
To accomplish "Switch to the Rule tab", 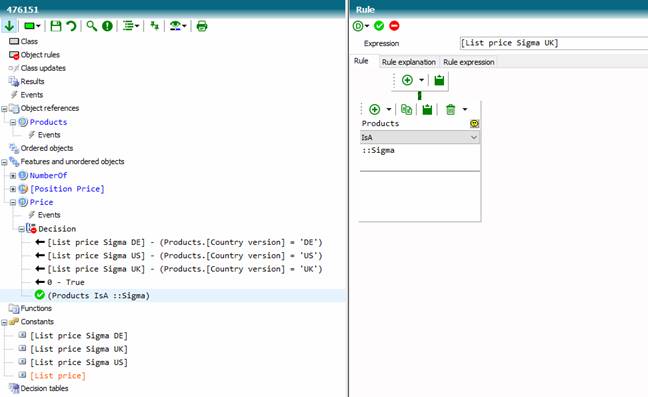I will pyautogui.click(x=361, y=61).
